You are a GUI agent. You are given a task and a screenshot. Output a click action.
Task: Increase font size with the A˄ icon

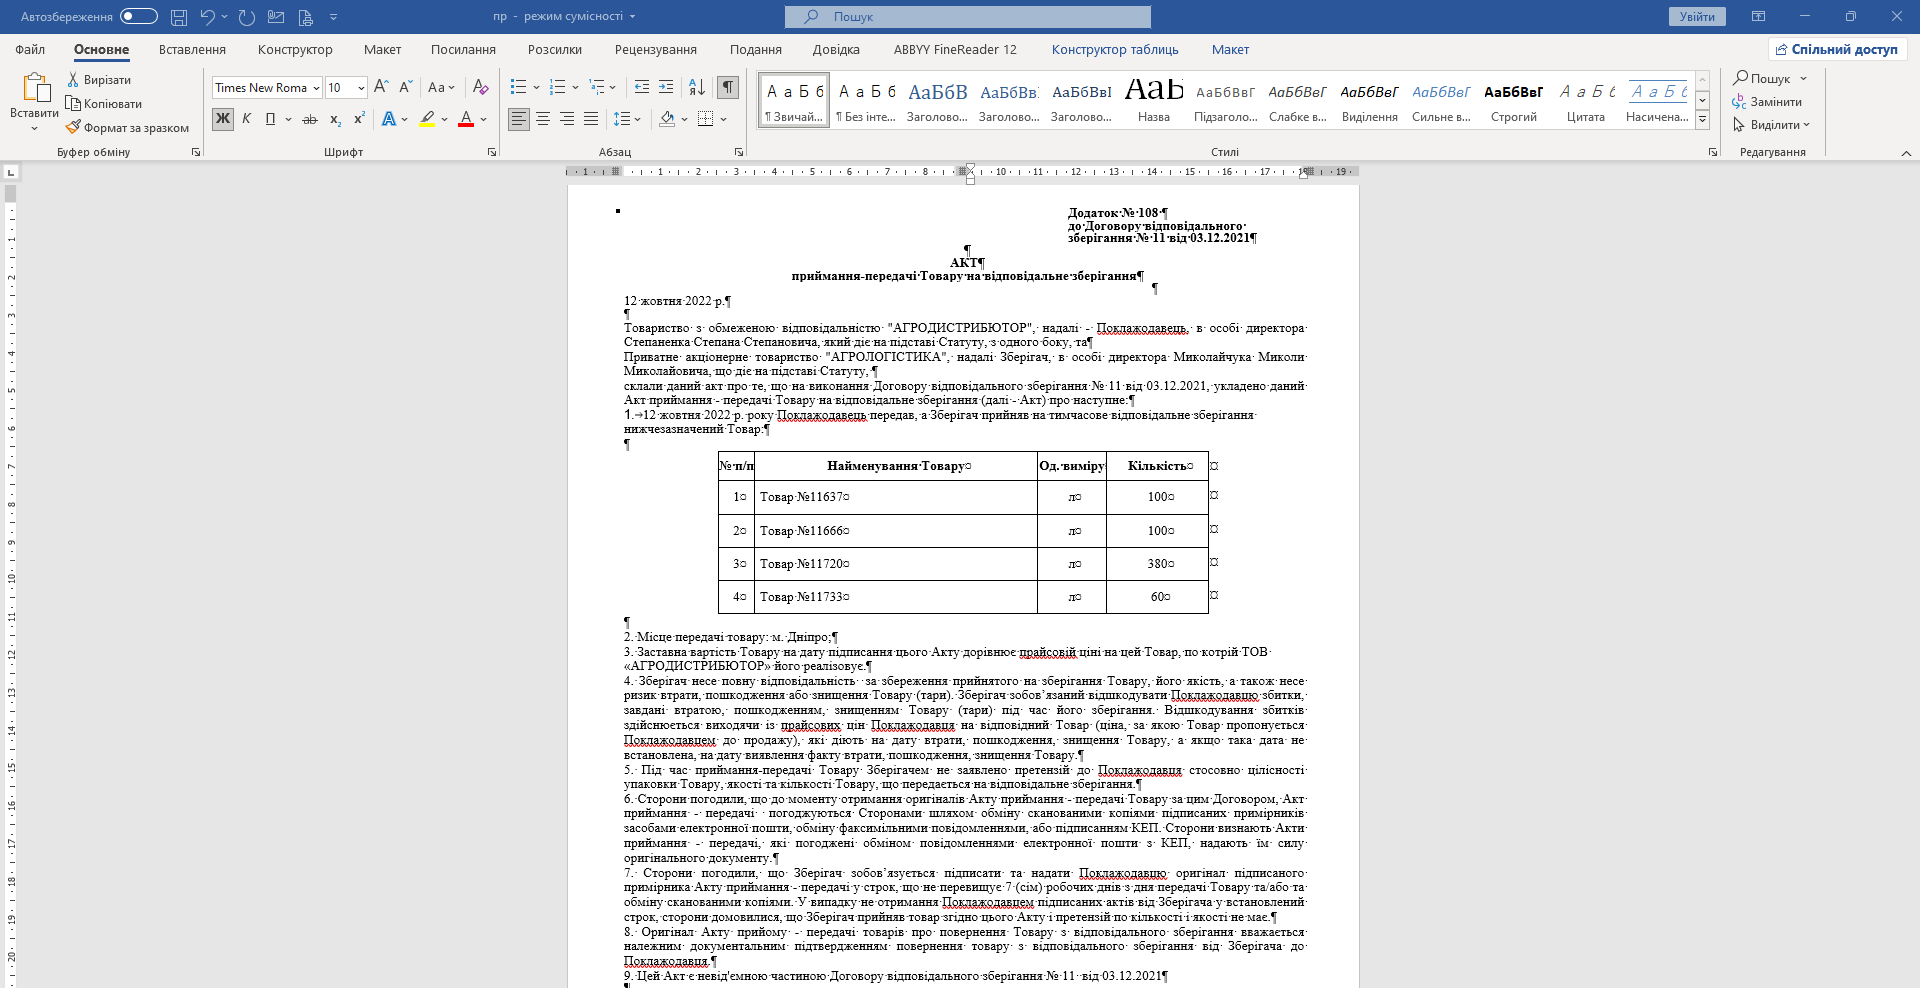click(381, 87)
